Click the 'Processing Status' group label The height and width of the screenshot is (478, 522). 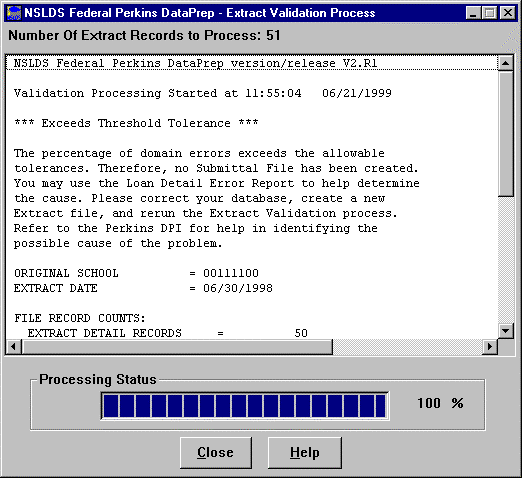98,379
